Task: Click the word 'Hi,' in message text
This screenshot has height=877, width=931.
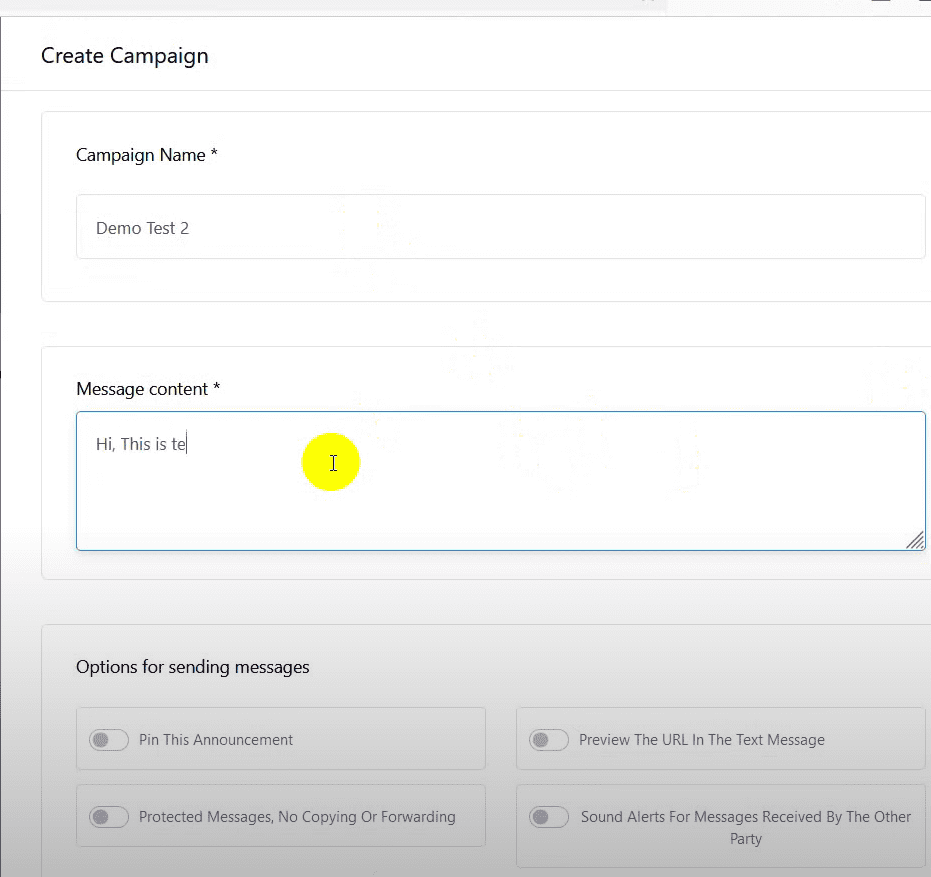Action: [x=105, y=444]
